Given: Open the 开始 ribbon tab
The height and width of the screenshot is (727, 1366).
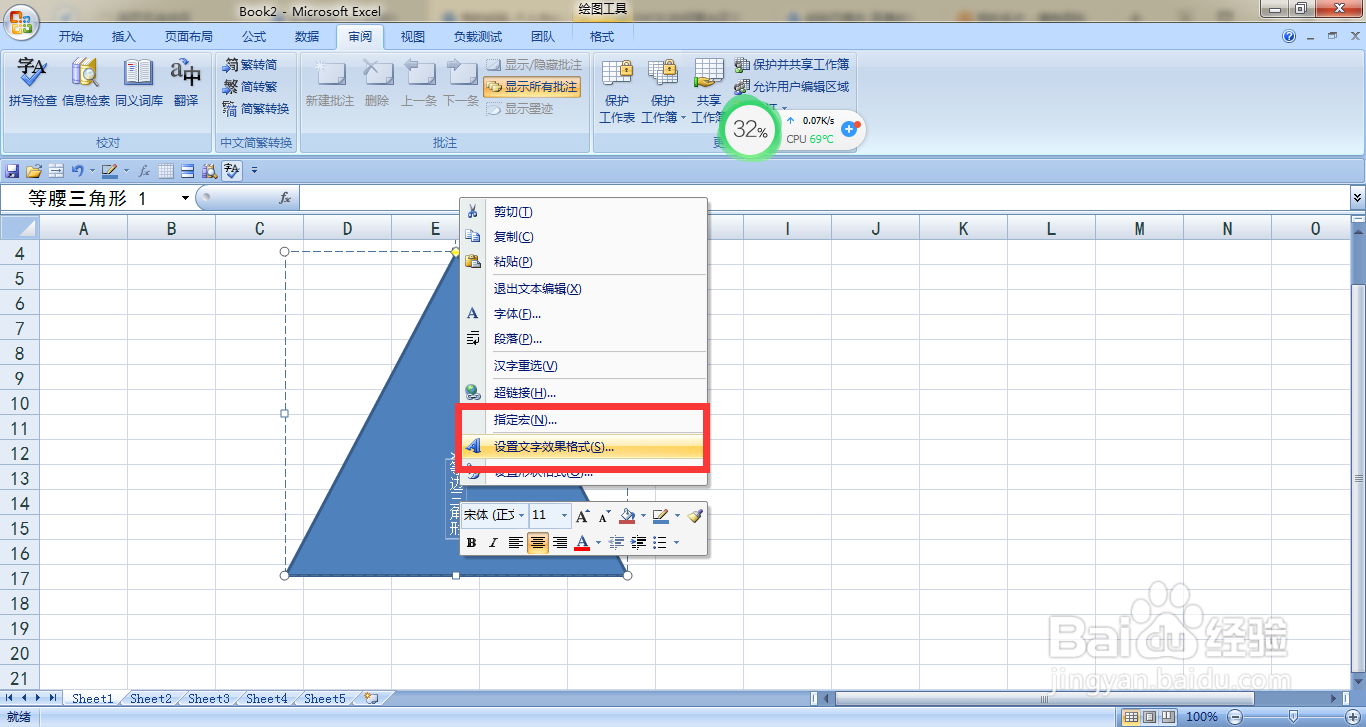Looking at the screenshot, I should pos(70,37).
